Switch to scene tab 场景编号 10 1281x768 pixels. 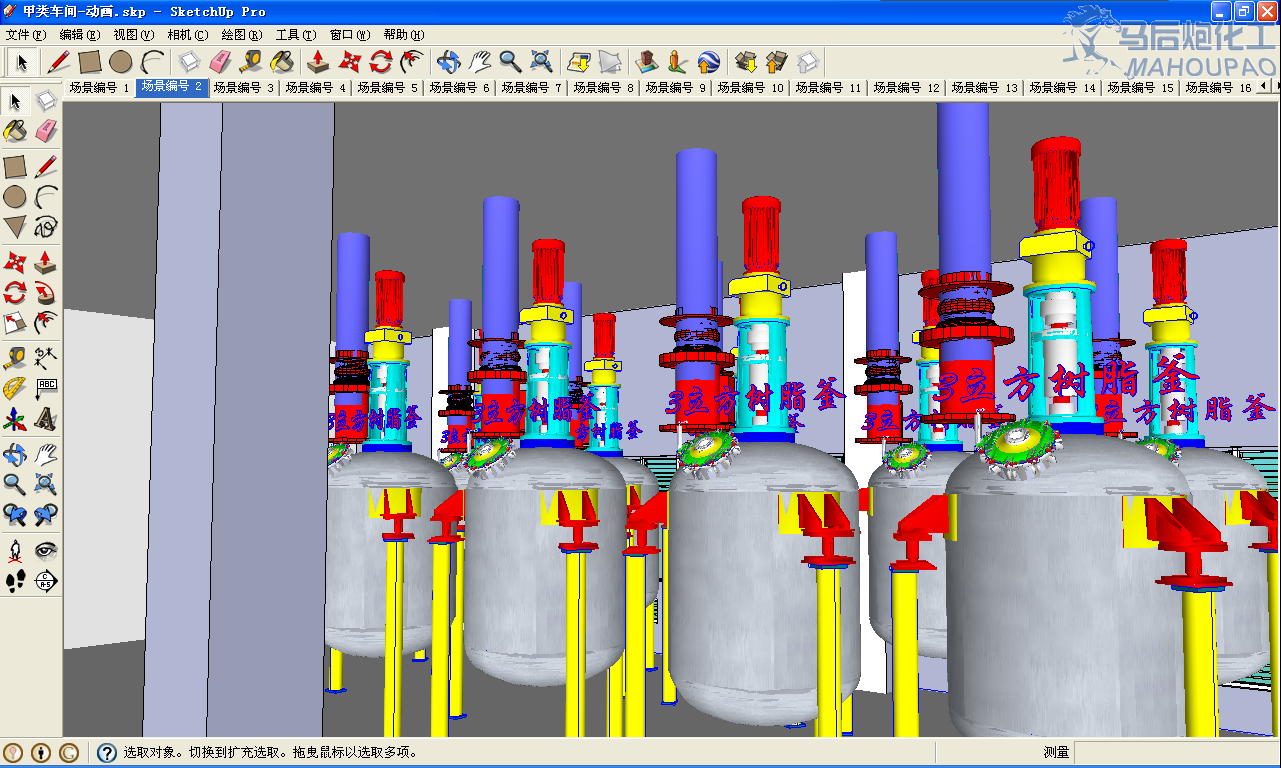(x=750, y=88)
